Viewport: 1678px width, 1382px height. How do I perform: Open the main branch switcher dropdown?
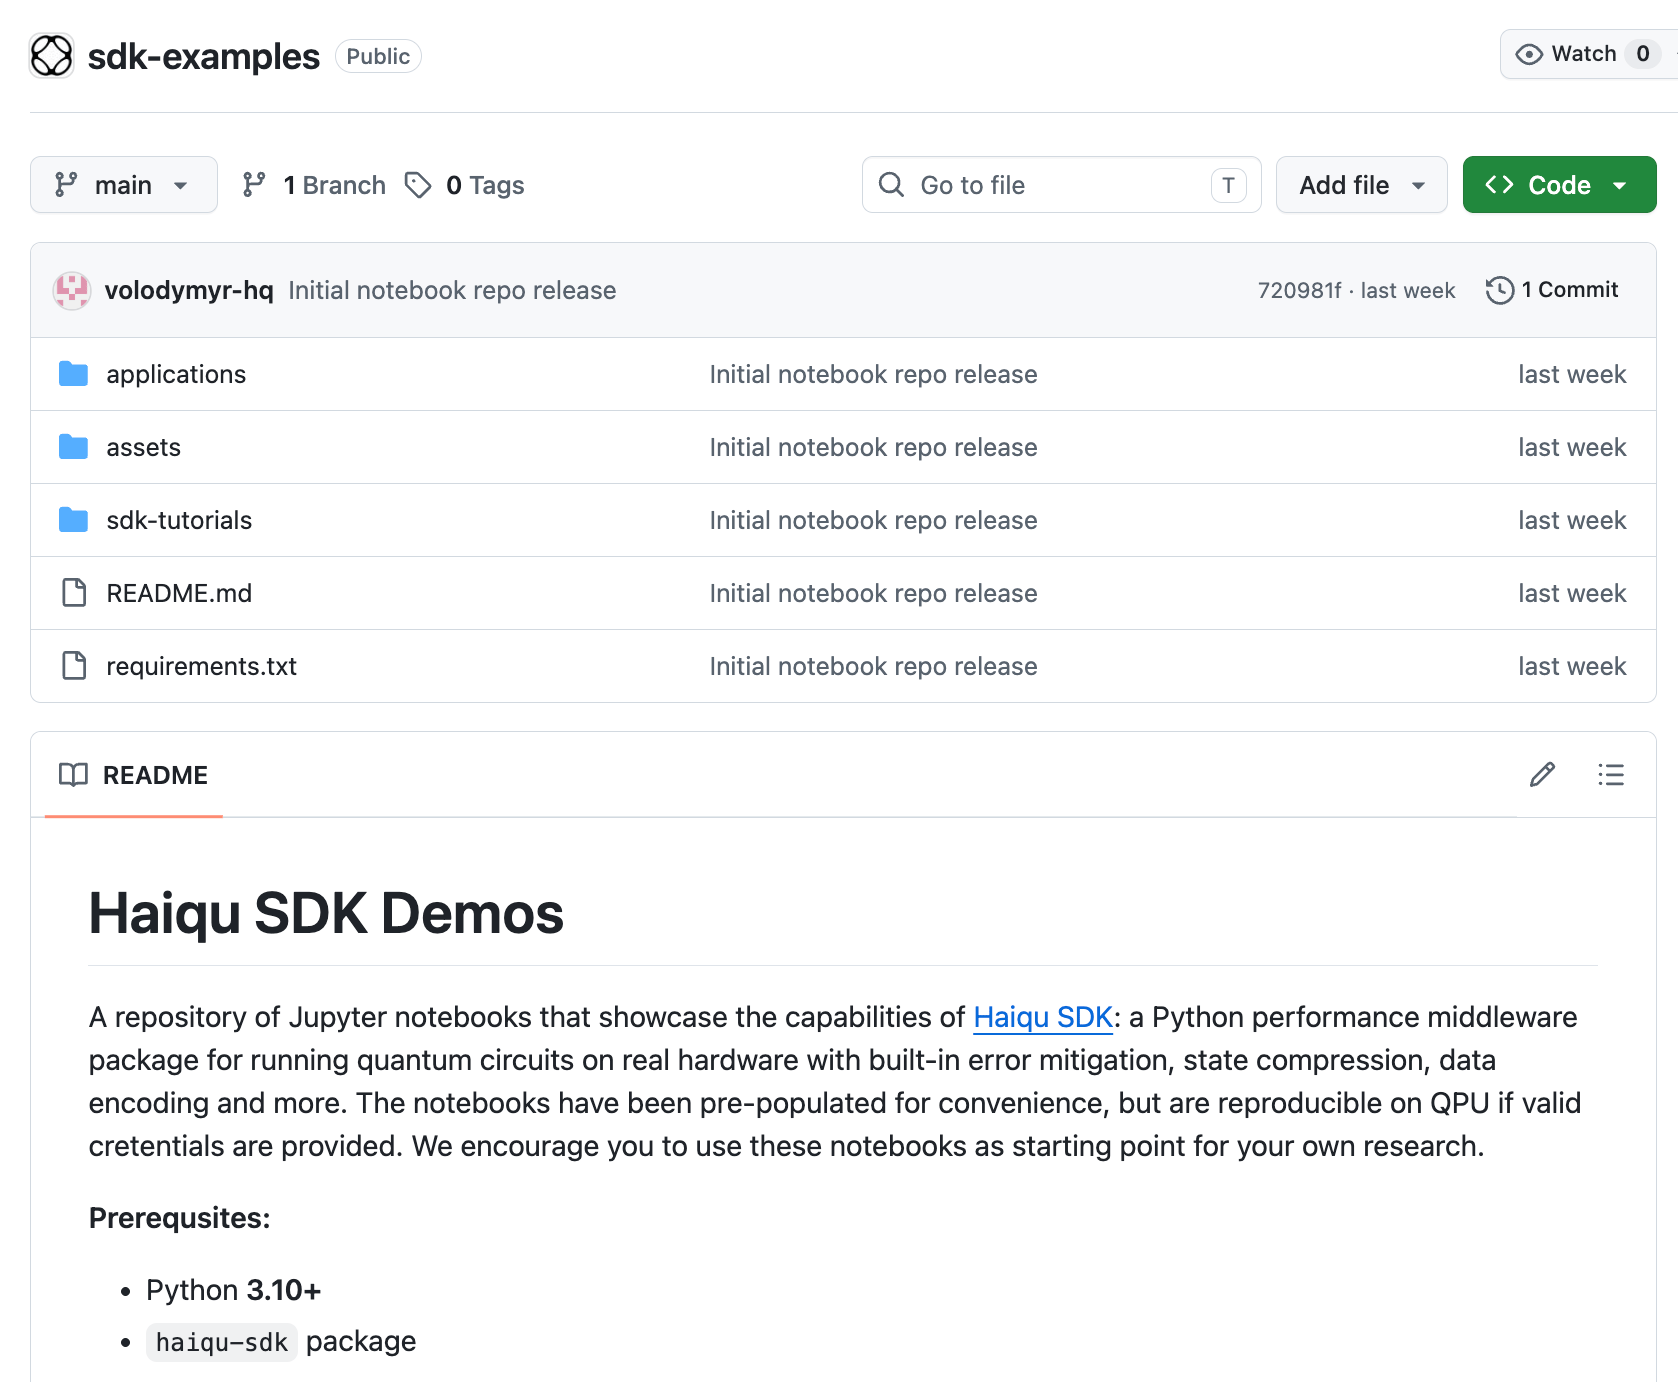click(124, 185)
